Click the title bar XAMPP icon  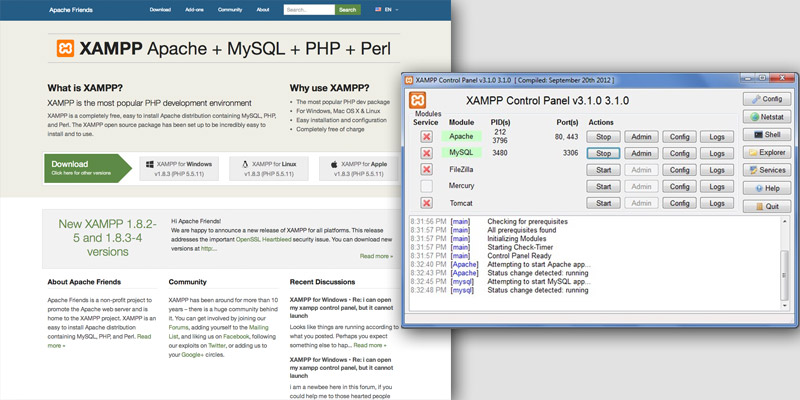click(x=409, y=80)
